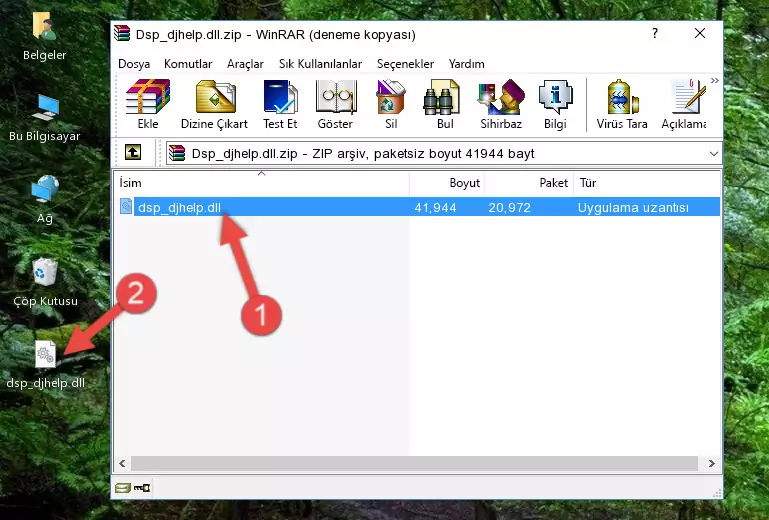Open the Yardım menu
This screenshot has height=520, width=769.
(x=466, y=64)
